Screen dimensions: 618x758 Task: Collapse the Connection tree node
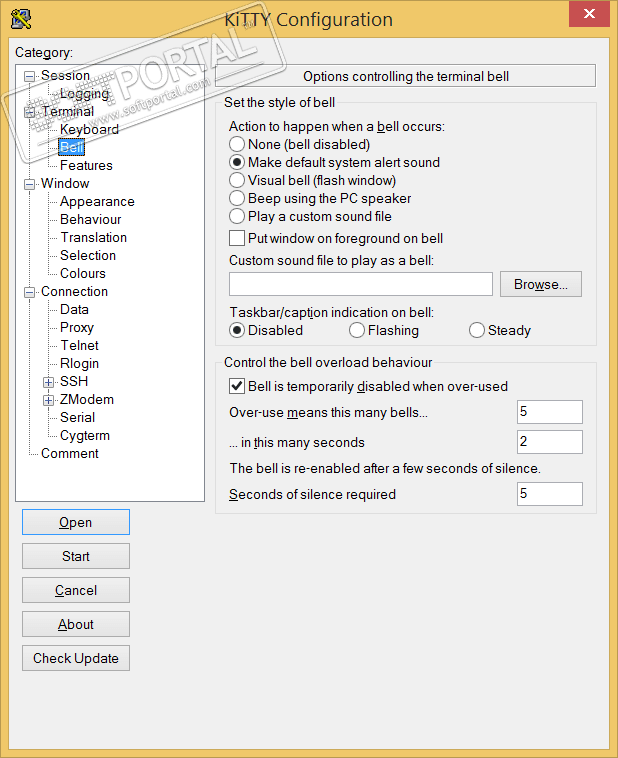29,292
